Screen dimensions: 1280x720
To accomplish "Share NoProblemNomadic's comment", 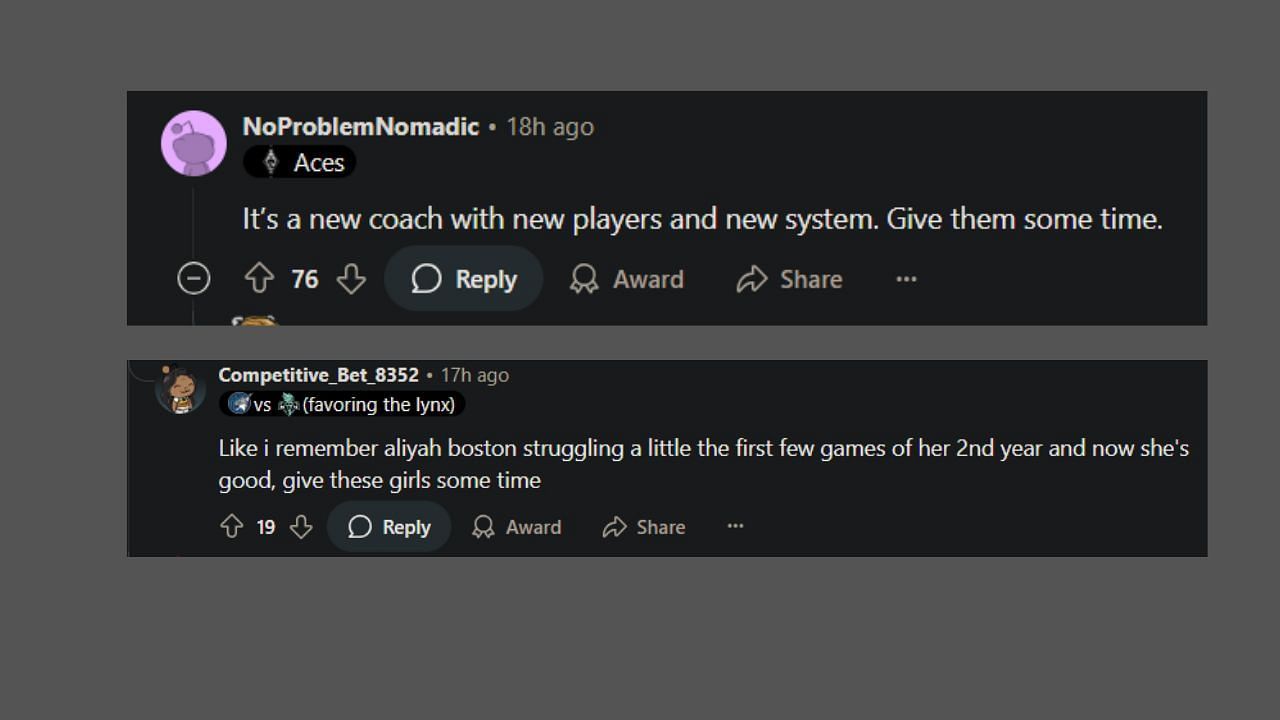I will pyautogui.click(x=789, y=279).
